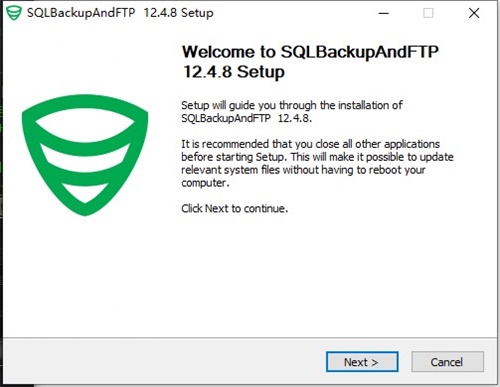Click the title bar SQLBackupAndFTP shield icon
Viewport: 500px width, 387px height.
[14, 13]
